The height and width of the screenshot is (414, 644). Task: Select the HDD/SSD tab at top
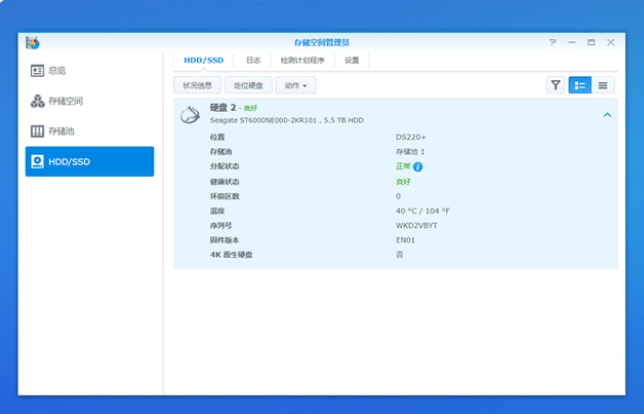203,60
